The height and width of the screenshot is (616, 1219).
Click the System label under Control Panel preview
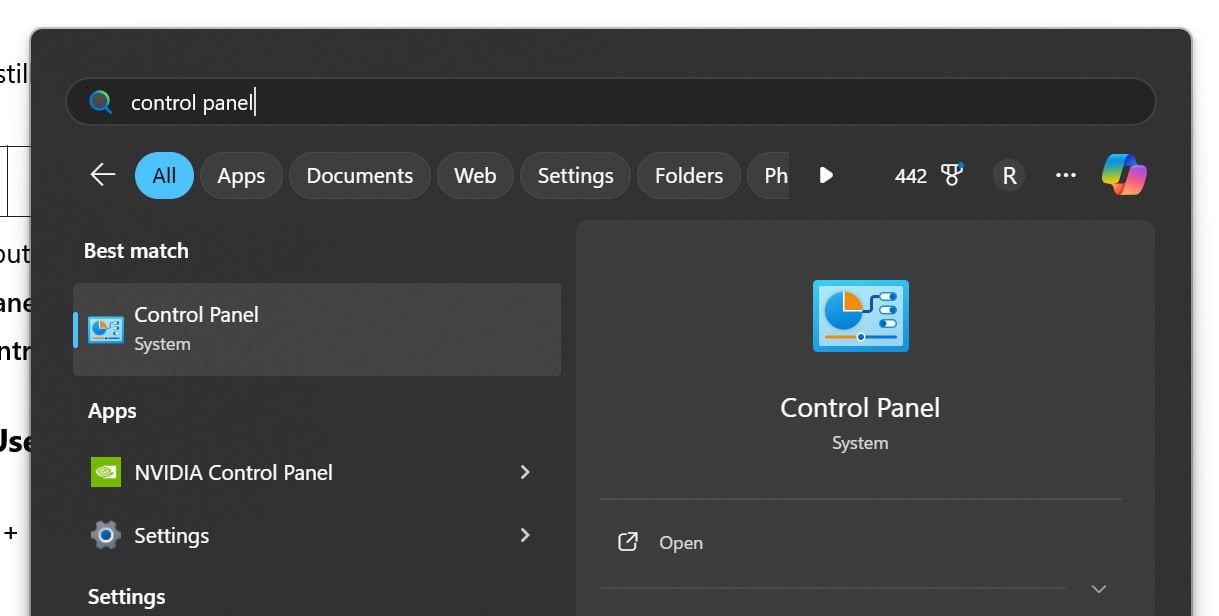860,443
